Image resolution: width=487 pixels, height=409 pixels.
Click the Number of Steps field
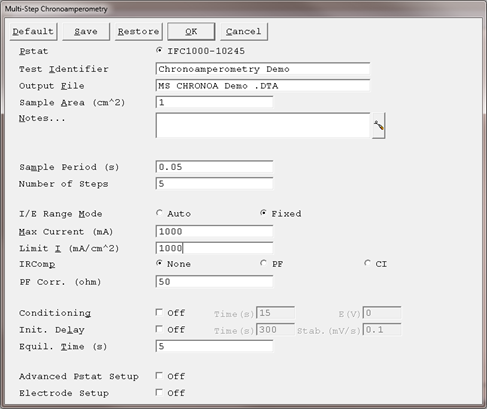214,183
